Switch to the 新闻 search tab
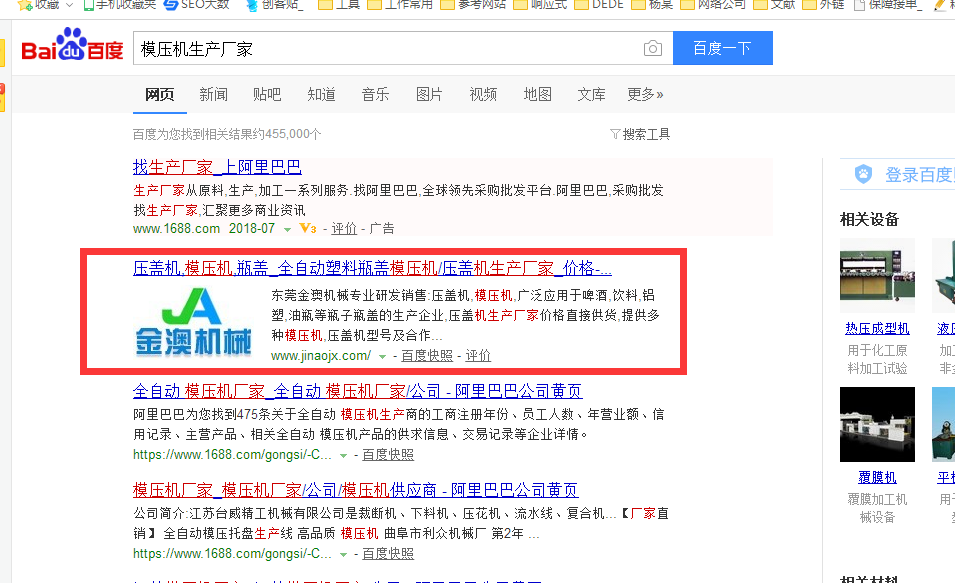955x583 pixels. pyautogui.click(x=213, y=95)
